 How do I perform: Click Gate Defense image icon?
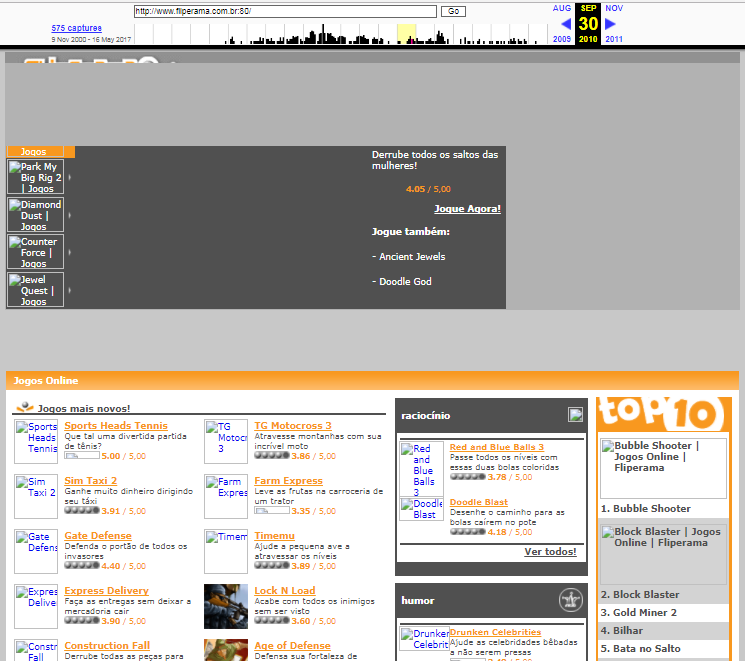click(x=36, y=551)
